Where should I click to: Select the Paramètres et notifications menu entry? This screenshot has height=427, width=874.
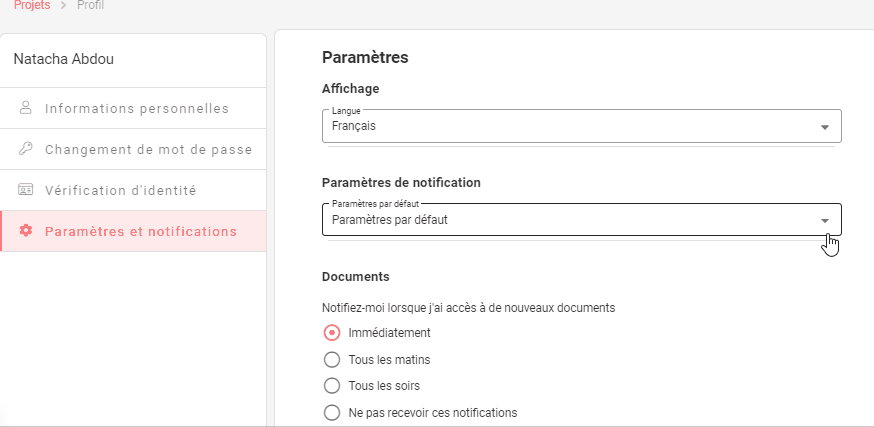(x=140, y=231)
